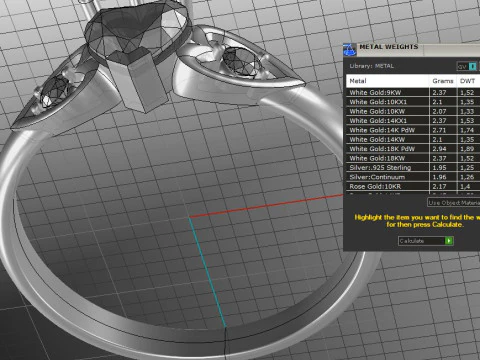
Task: Click the 1,74 DWT cell
Action: 468,130
